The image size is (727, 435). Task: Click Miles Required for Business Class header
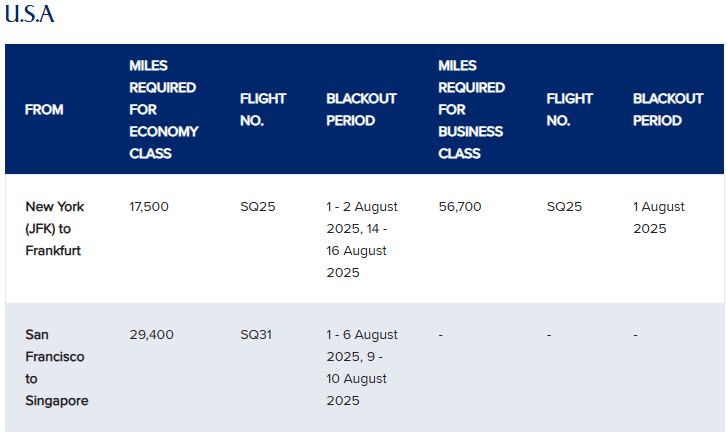coord(472,109)
